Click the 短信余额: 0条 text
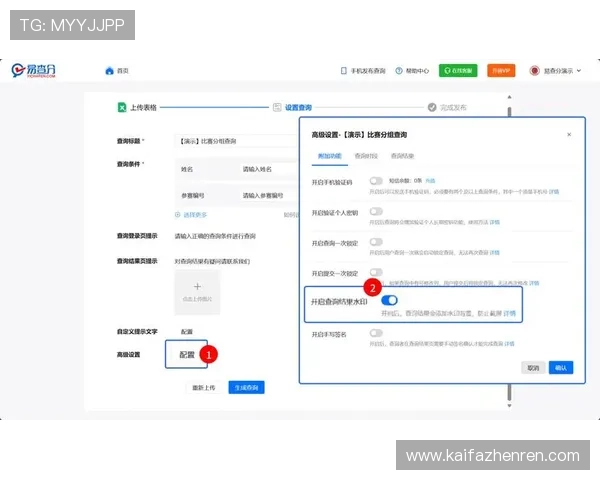The image size is (600, 480). point(405,181)
